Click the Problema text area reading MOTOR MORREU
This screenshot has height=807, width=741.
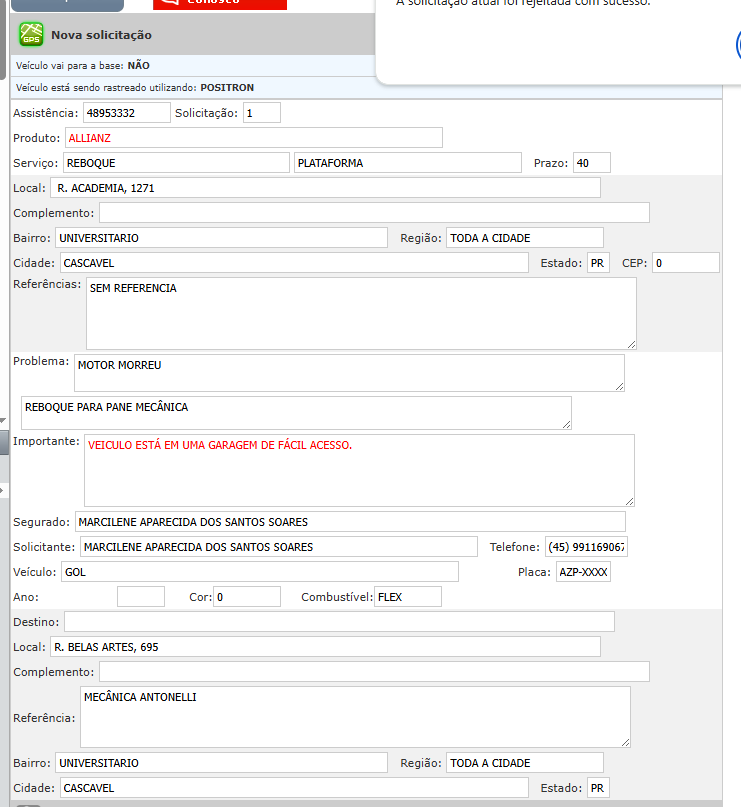click(x=349, y=373)
